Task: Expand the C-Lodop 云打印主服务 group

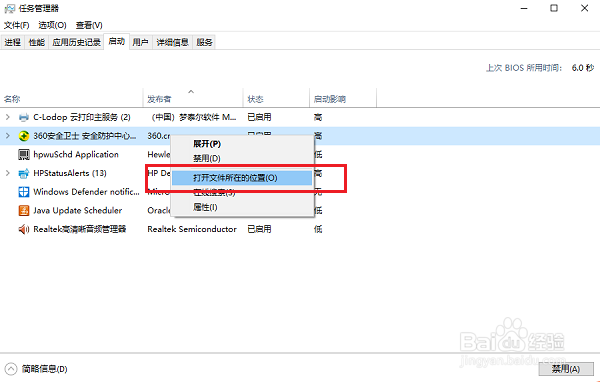Action: [8, 117]
